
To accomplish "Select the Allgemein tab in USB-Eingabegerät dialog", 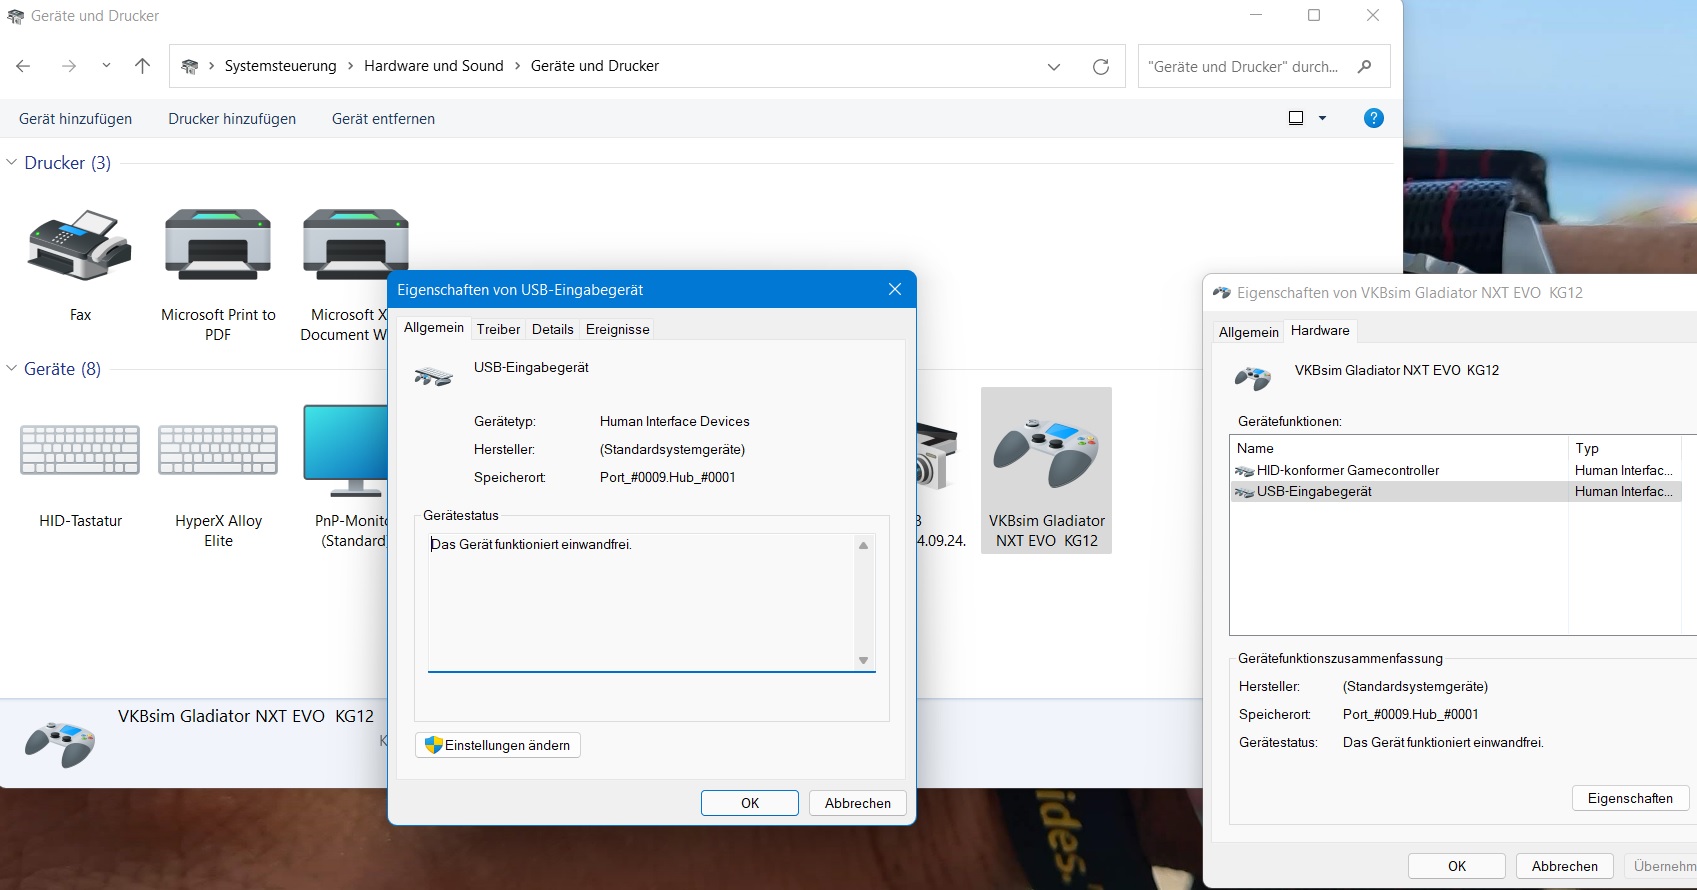I will pyautogui.click(x=433, y=328).
